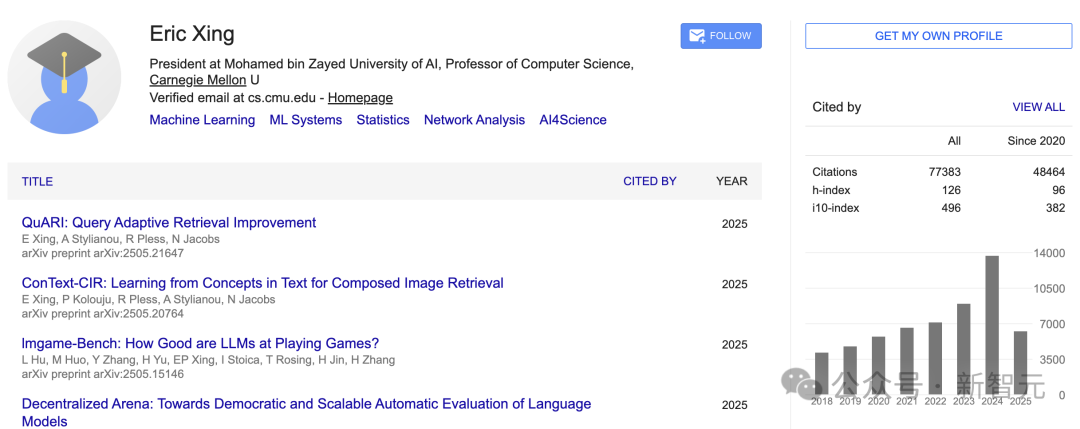The width and height of the screenshot is (1080, 429).
Task: Open the ConText-CIR paper entry
Action: [x=262, y=283]
